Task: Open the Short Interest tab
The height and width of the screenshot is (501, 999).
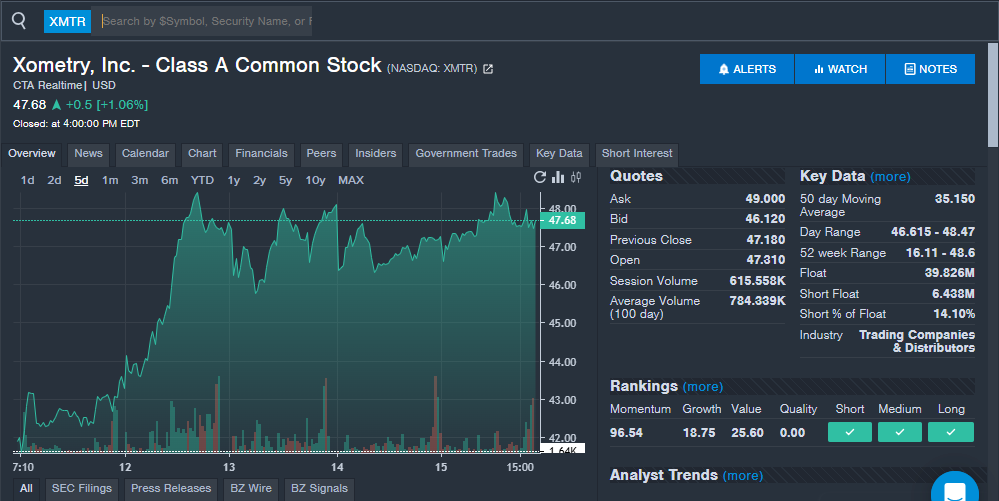Action: [x=636, y=154]
